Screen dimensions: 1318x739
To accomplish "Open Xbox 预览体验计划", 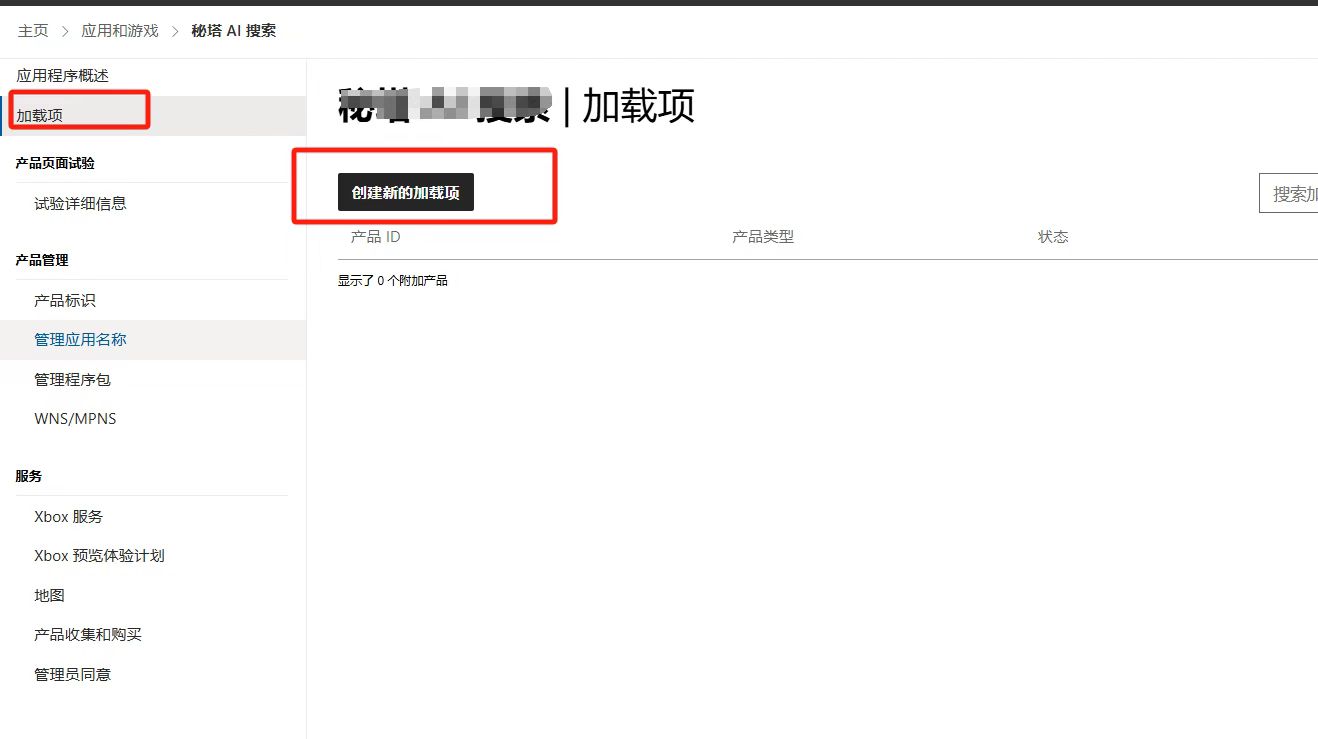I will (x=99, y=556).
